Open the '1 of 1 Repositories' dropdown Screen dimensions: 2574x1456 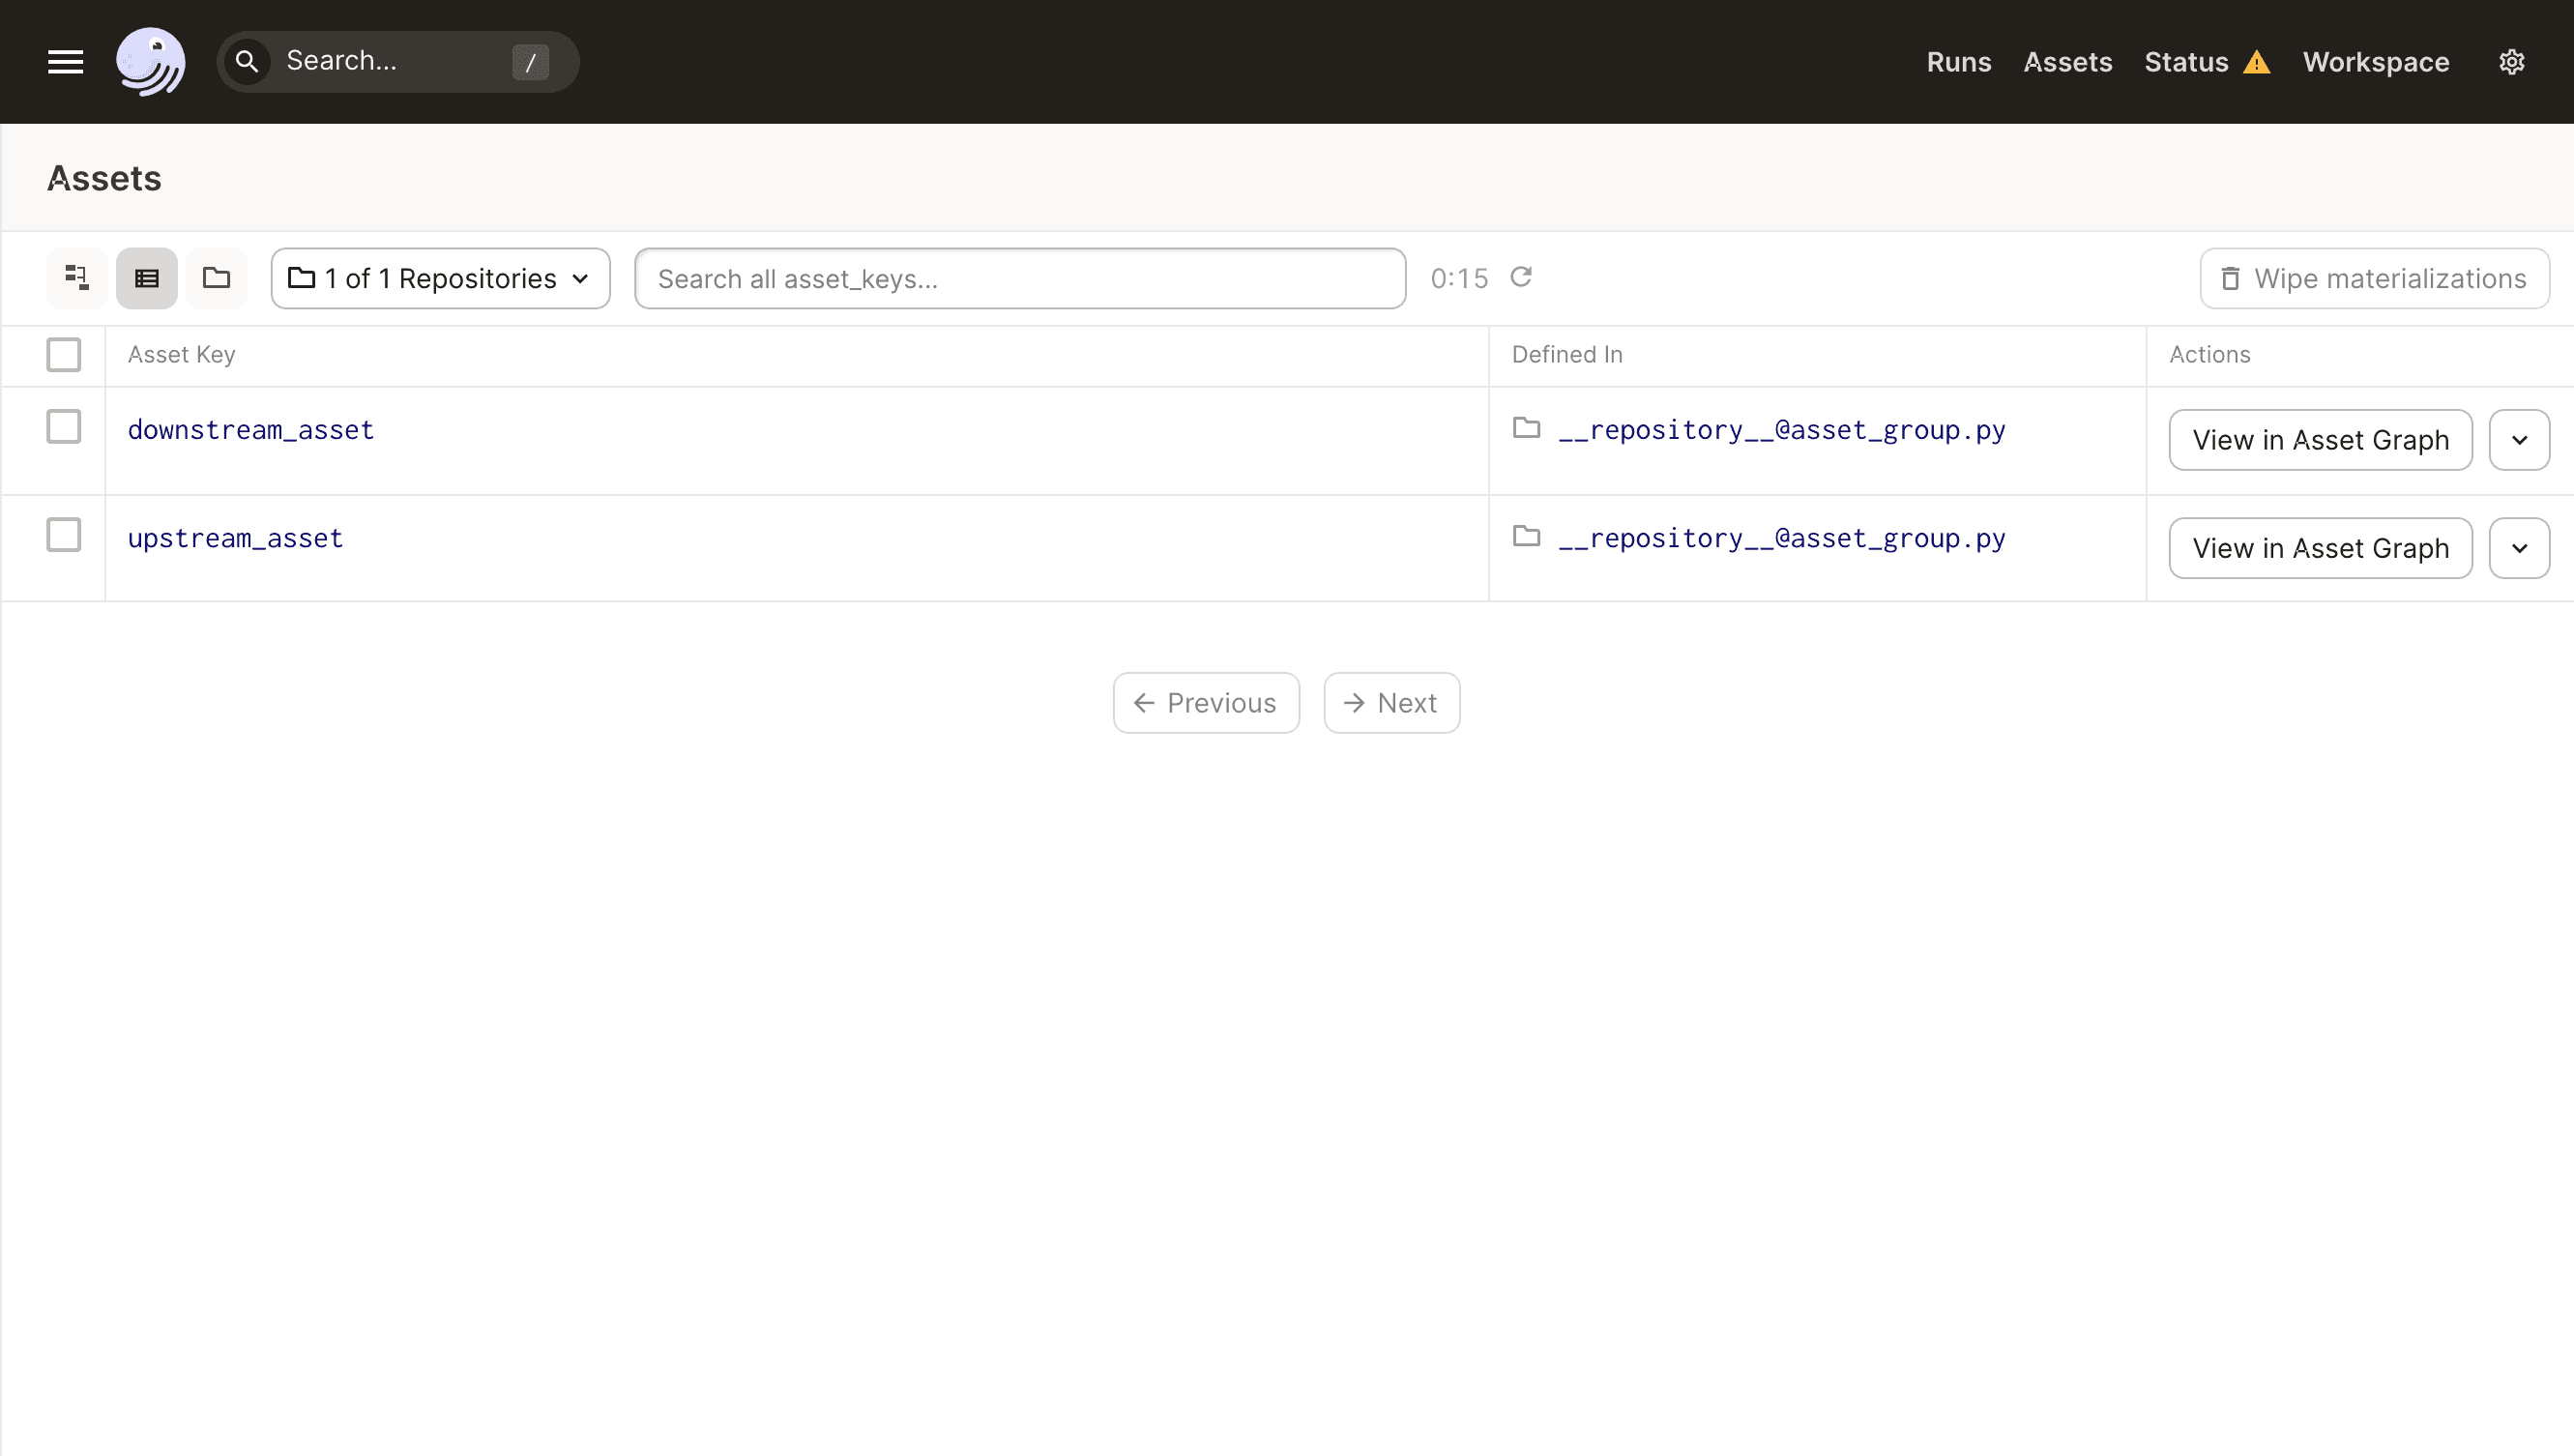point(440,278)
